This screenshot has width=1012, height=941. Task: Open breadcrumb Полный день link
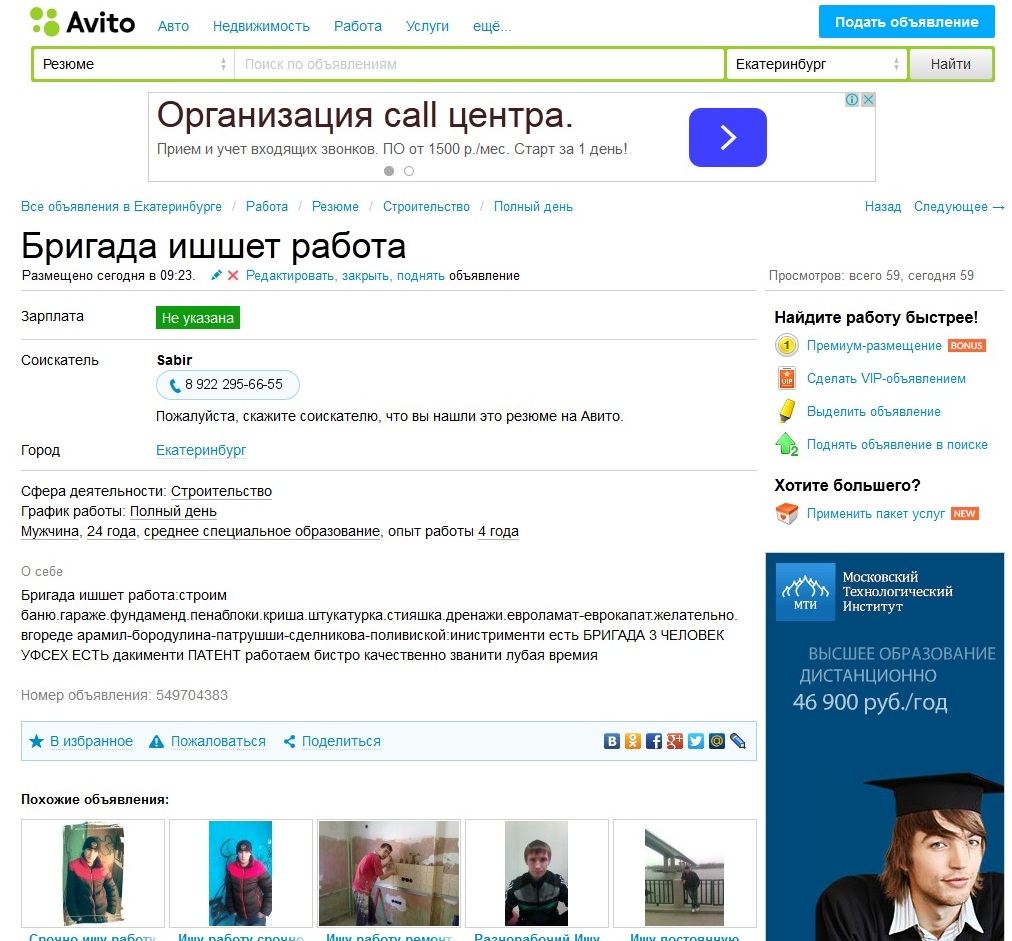pos(533,207)
